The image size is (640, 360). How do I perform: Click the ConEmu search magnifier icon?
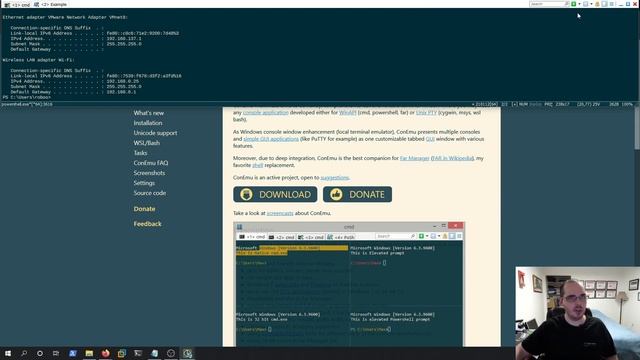pyautogui.click(x=567, y=4)
